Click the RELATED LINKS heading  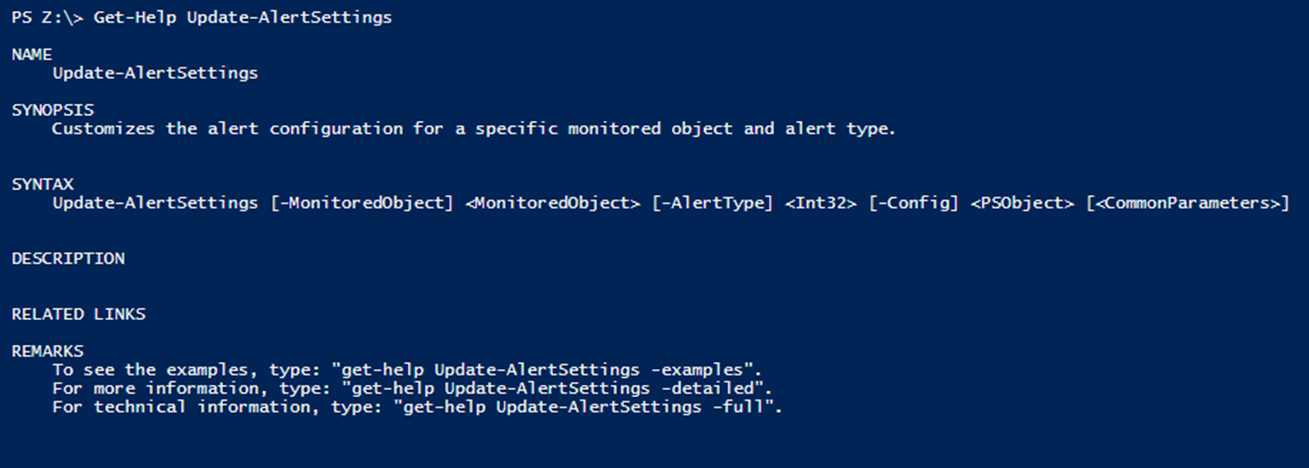point(78,314)
